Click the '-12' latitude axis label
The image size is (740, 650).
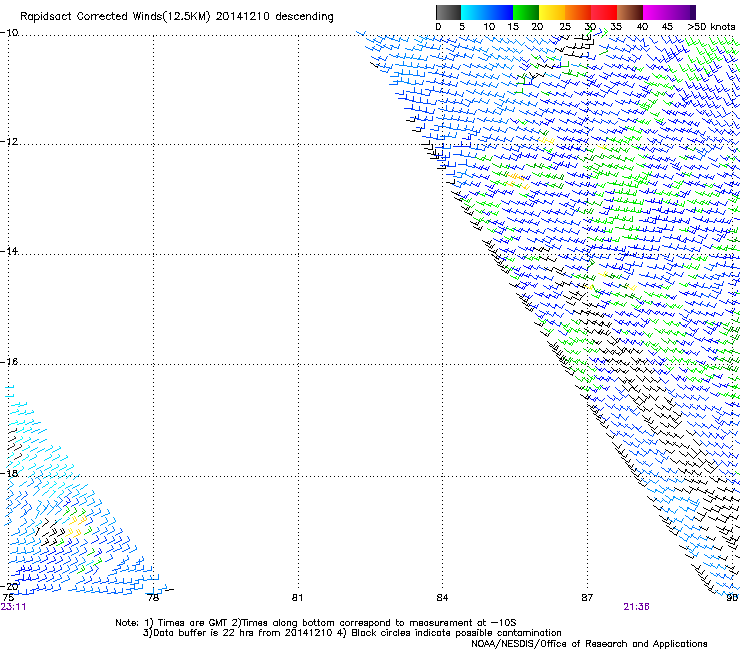click(9, 142)
